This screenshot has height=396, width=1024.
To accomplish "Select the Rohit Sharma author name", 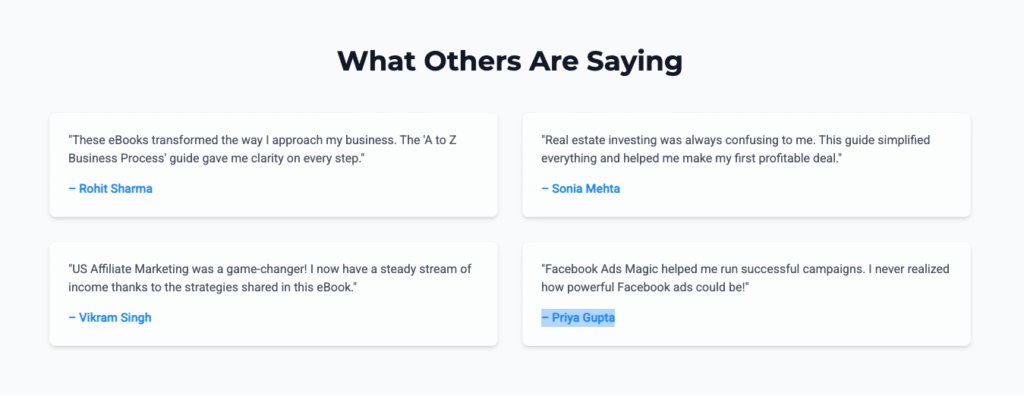I will click(110, 189).
